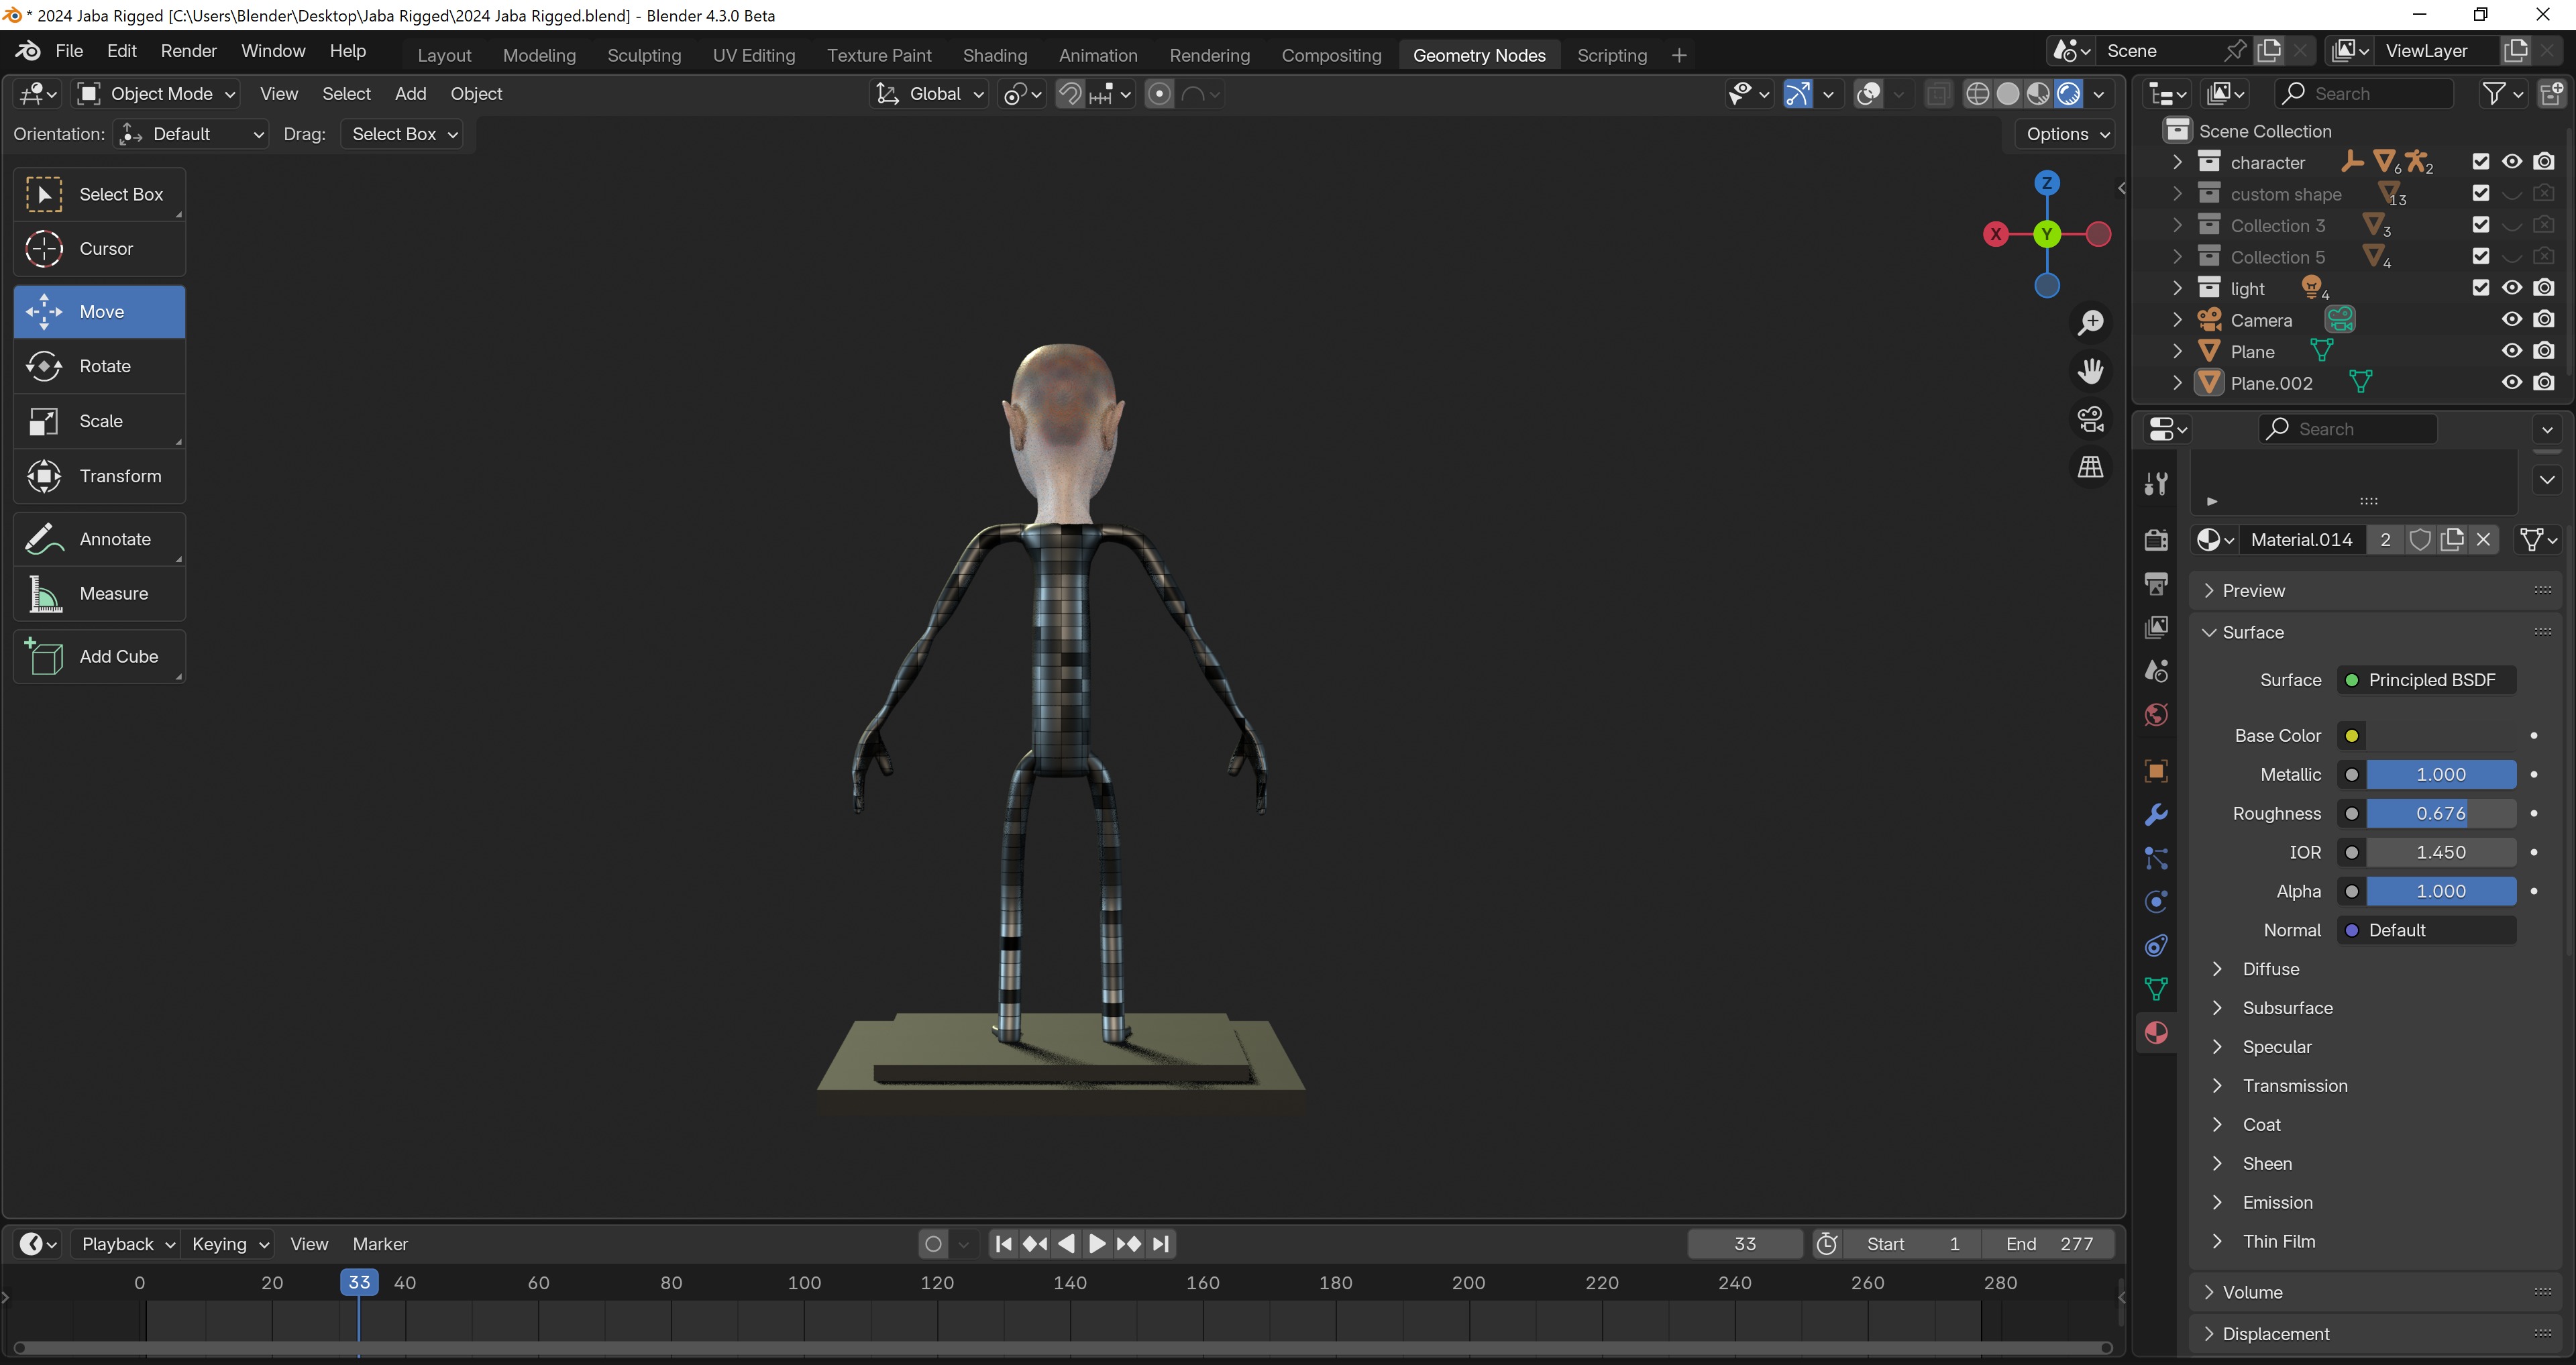Hide the Camera in viewport
The height and width of the screenshot is (1365, 2576).
2512,320
